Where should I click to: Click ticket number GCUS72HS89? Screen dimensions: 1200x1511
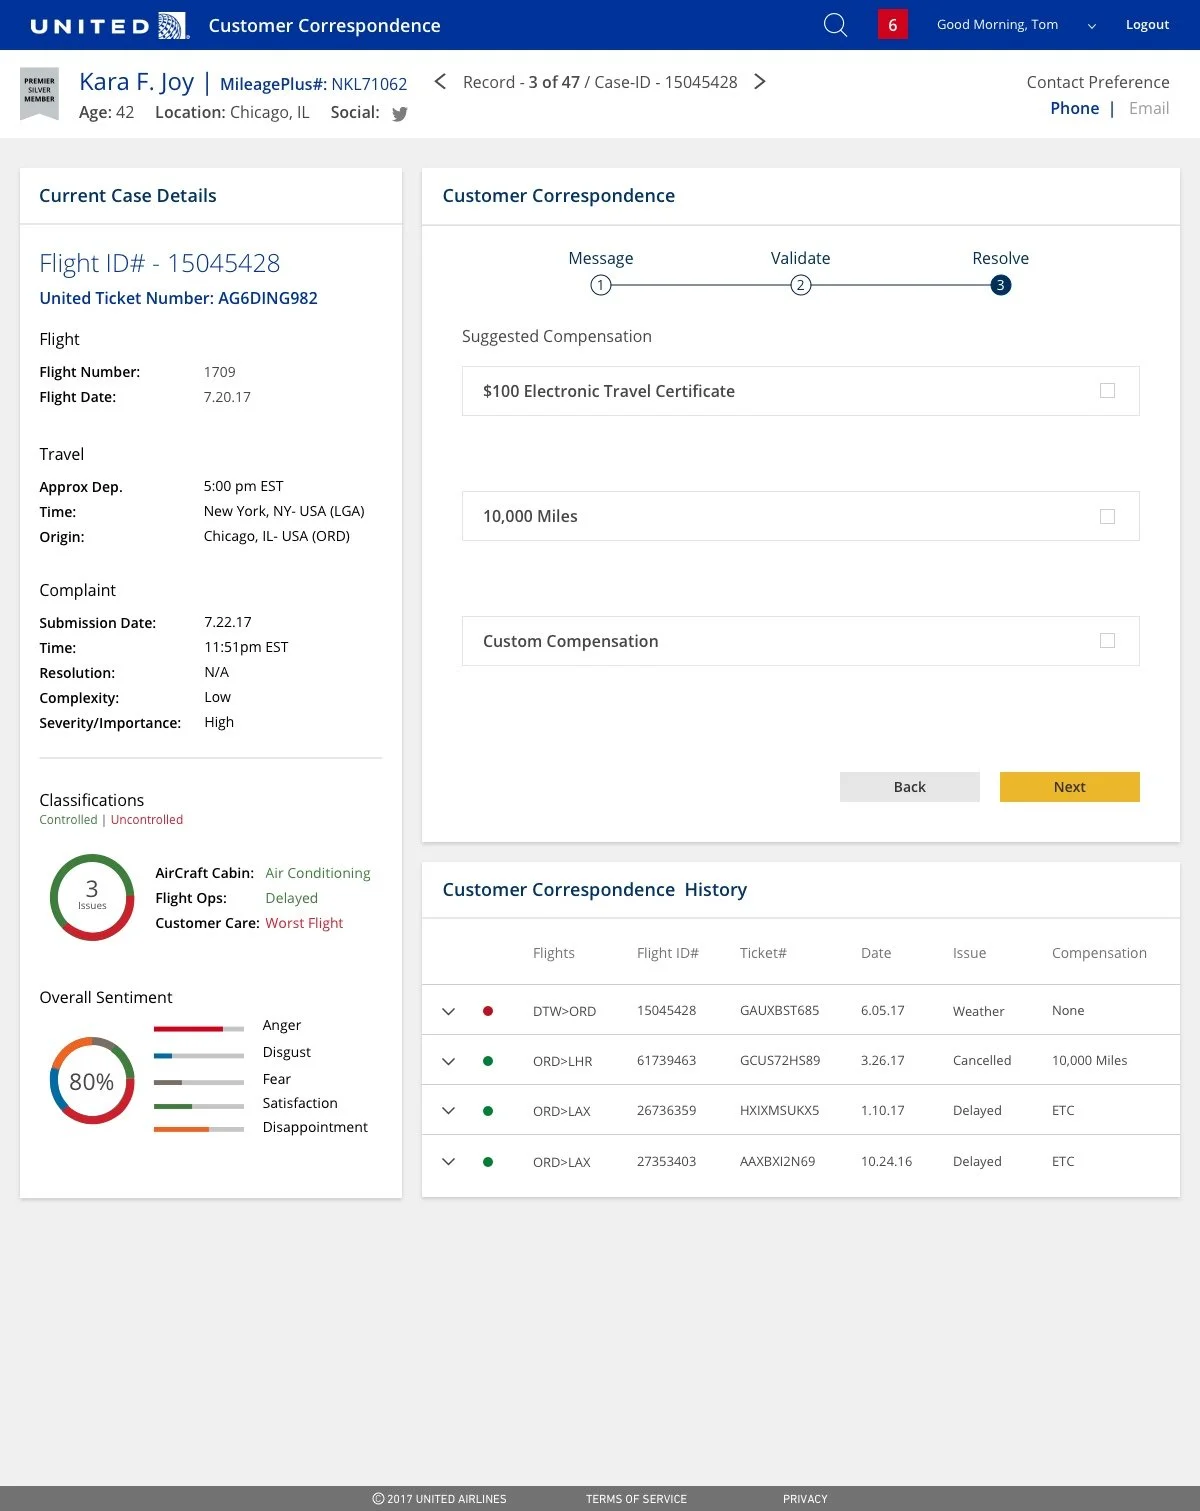tap(780, 1061)
